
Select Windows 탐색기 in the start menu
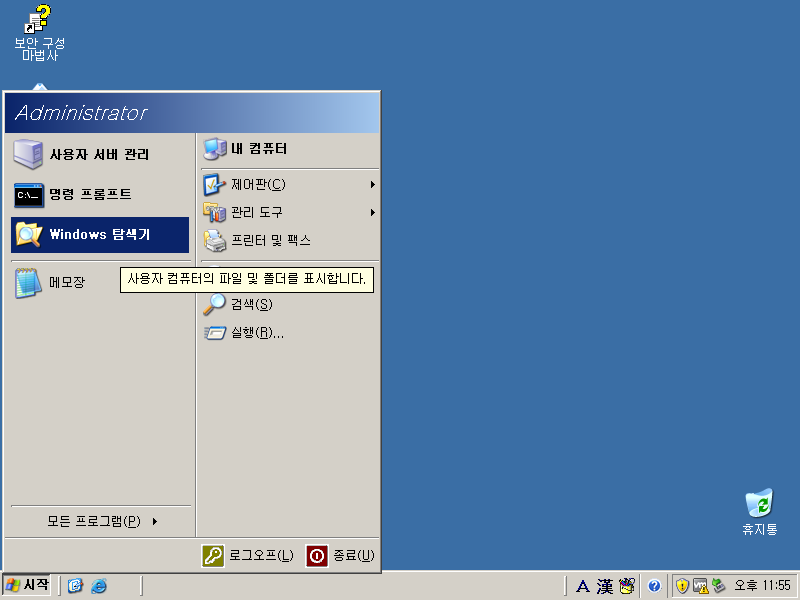click(100, 235)
